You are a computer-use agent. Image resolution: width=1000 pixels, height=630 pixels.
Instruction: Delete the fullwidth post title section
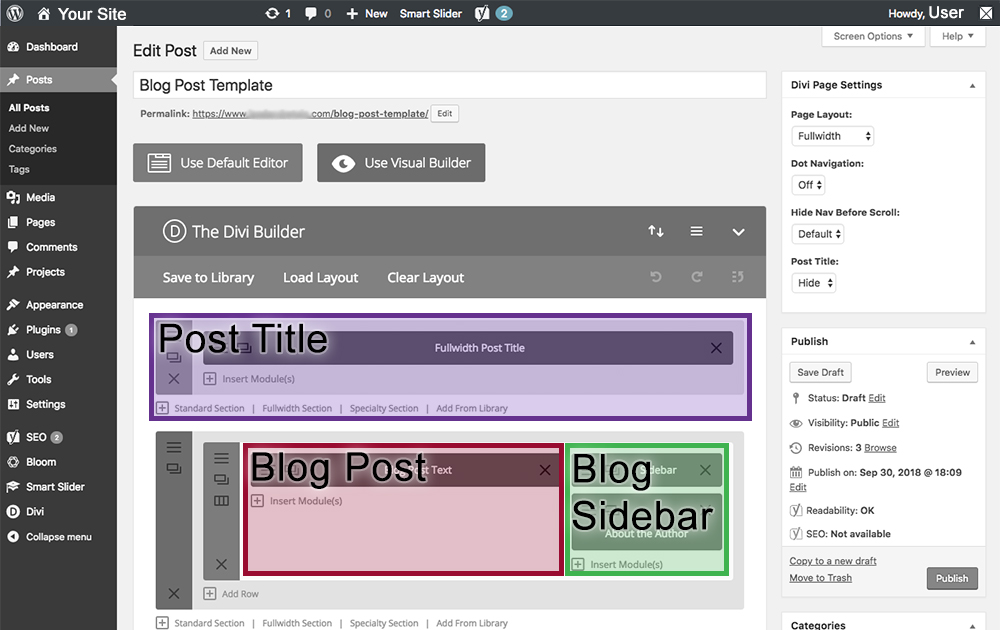[x=173, y=379]
